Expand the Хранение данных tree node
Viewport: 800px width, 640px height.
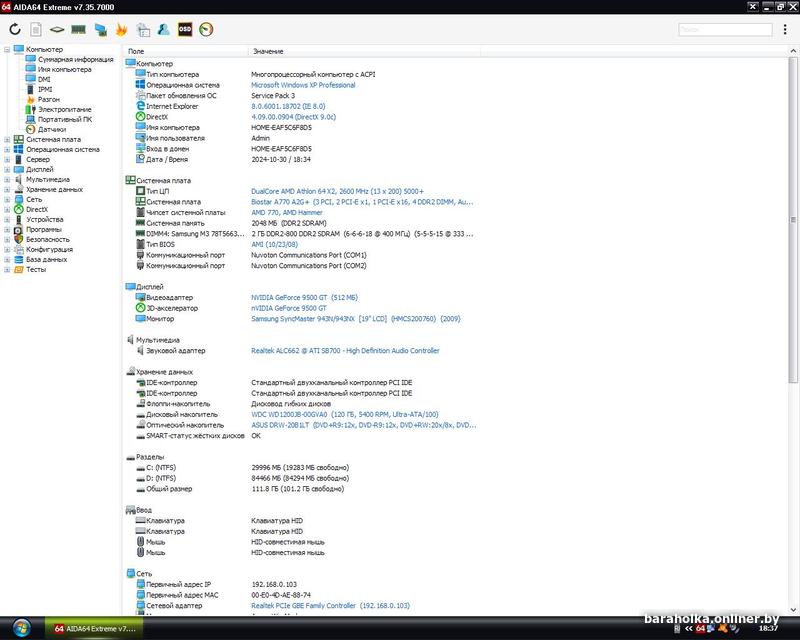7,189
